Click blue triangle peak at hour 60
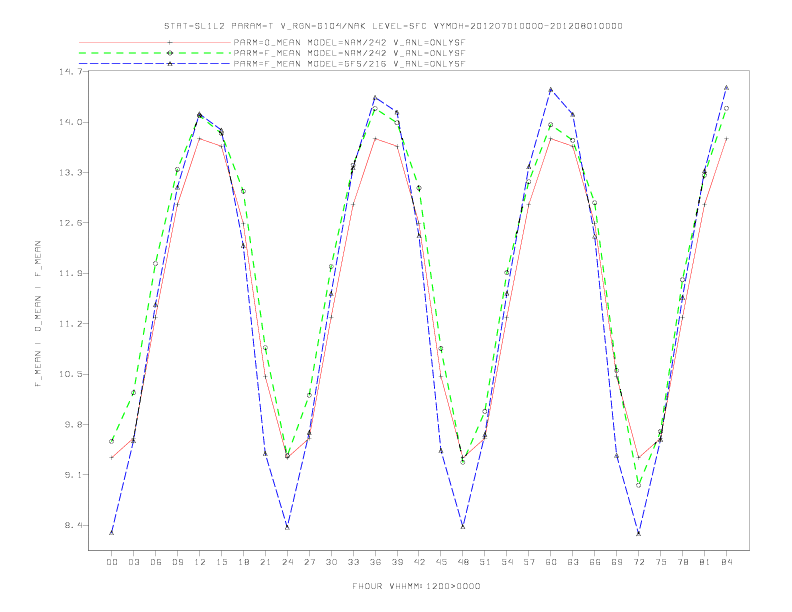792x612 pixels. click(x=551, y=89)
